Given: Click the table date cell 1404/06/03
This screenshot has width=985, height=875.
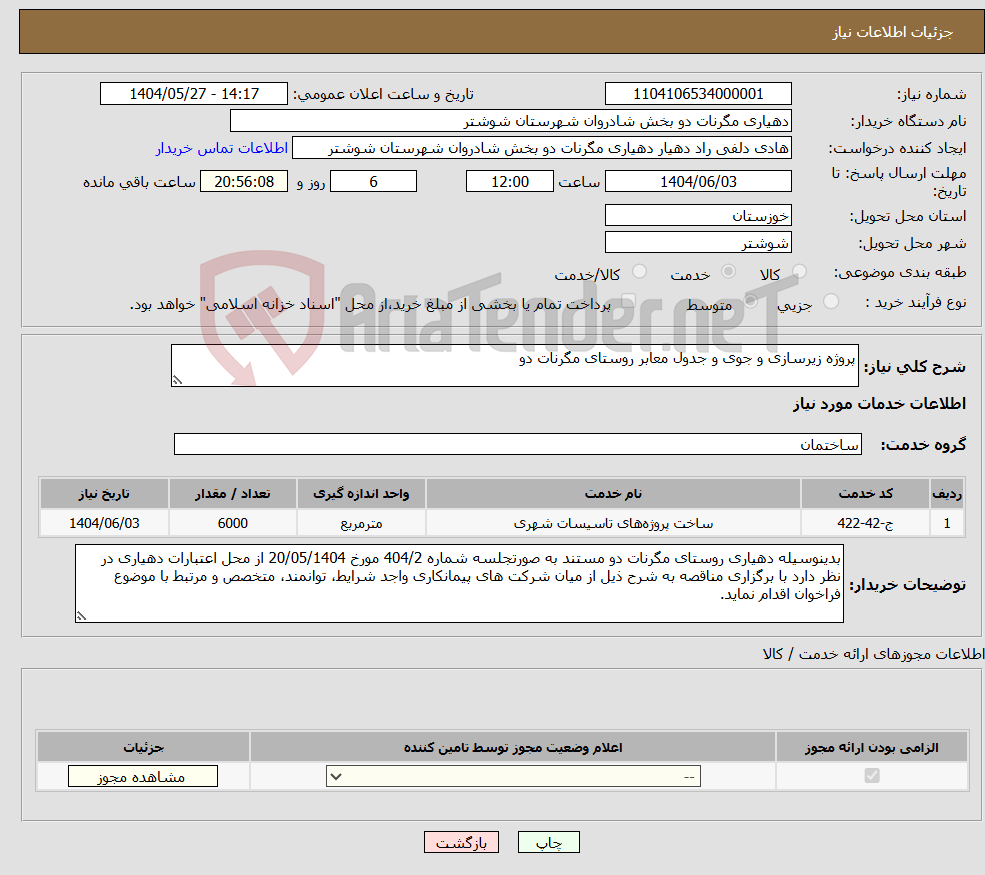Looking at the screenshot, I should [x=104, y=523].
